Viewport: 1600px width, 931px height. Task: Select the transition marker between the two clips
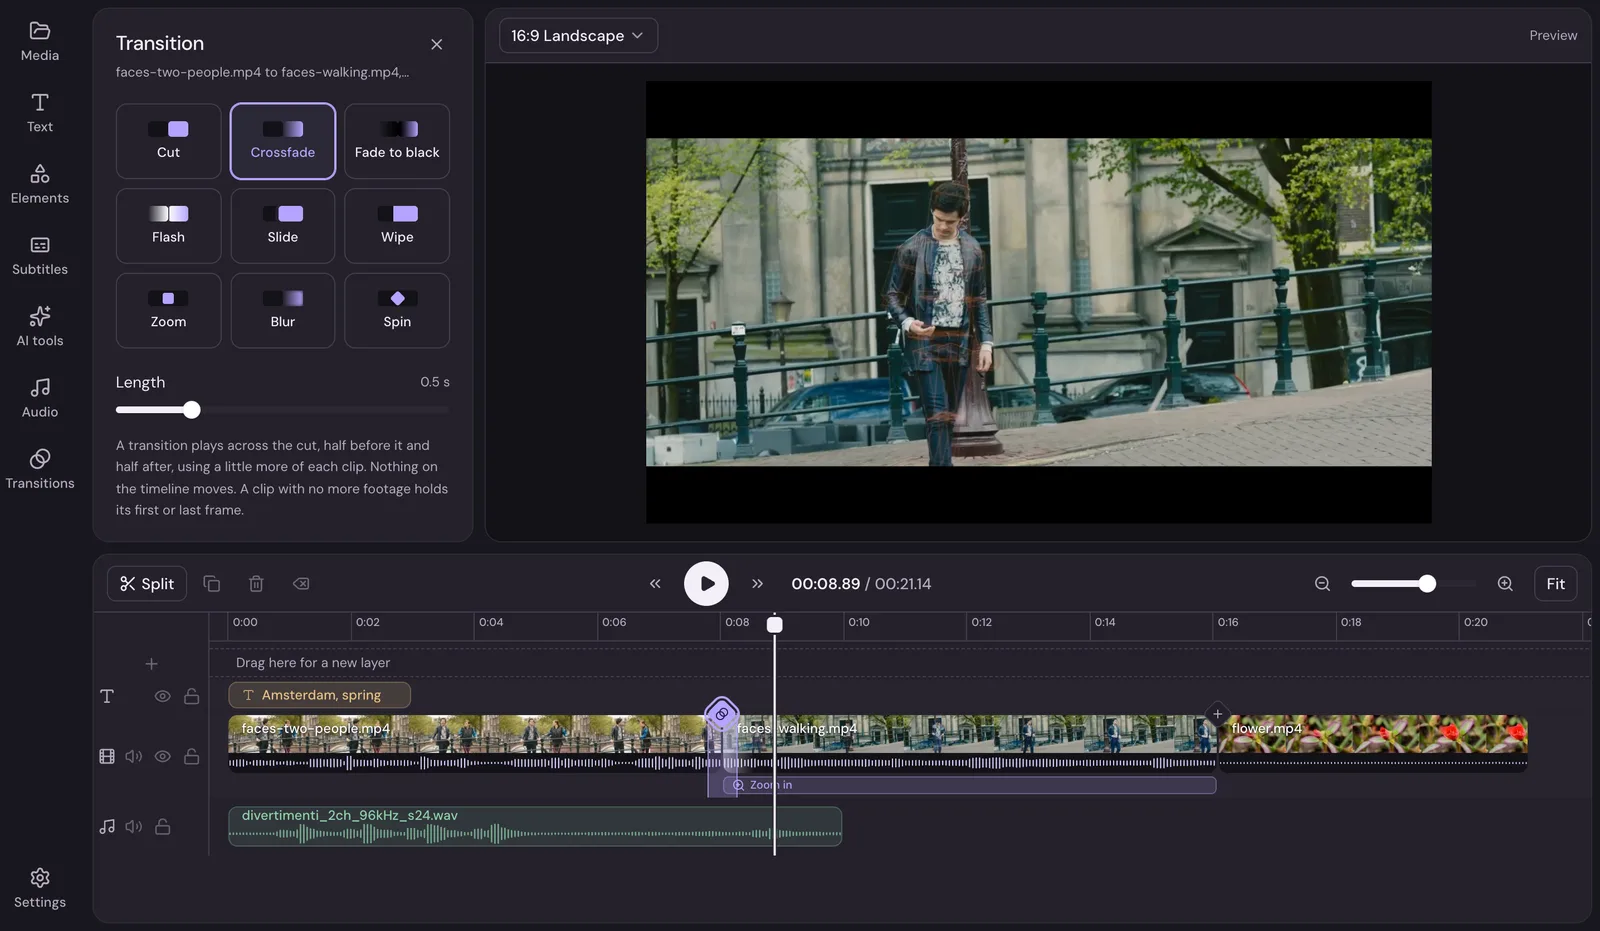pos(721,714)
